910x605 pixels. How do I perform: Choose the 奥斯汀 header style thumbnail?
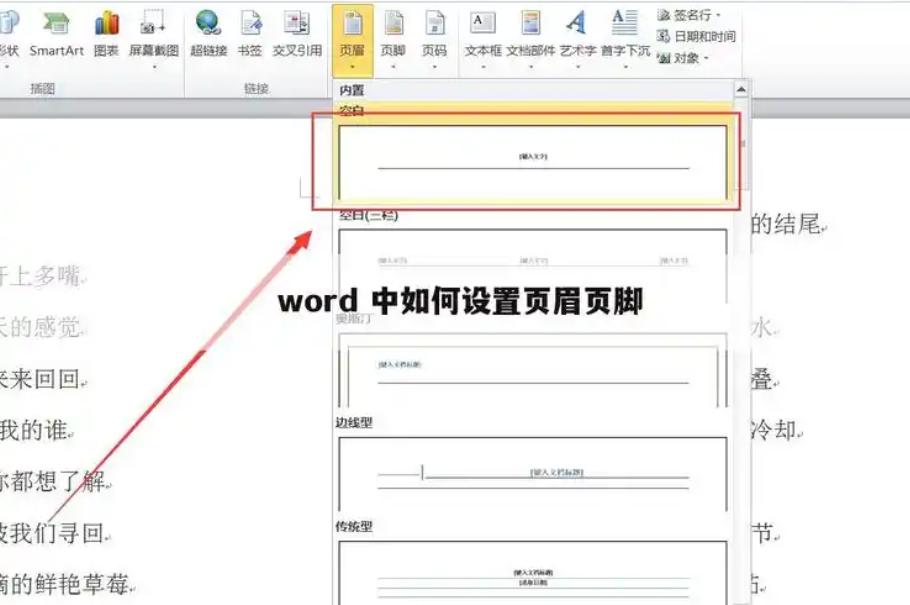point(533,370)
